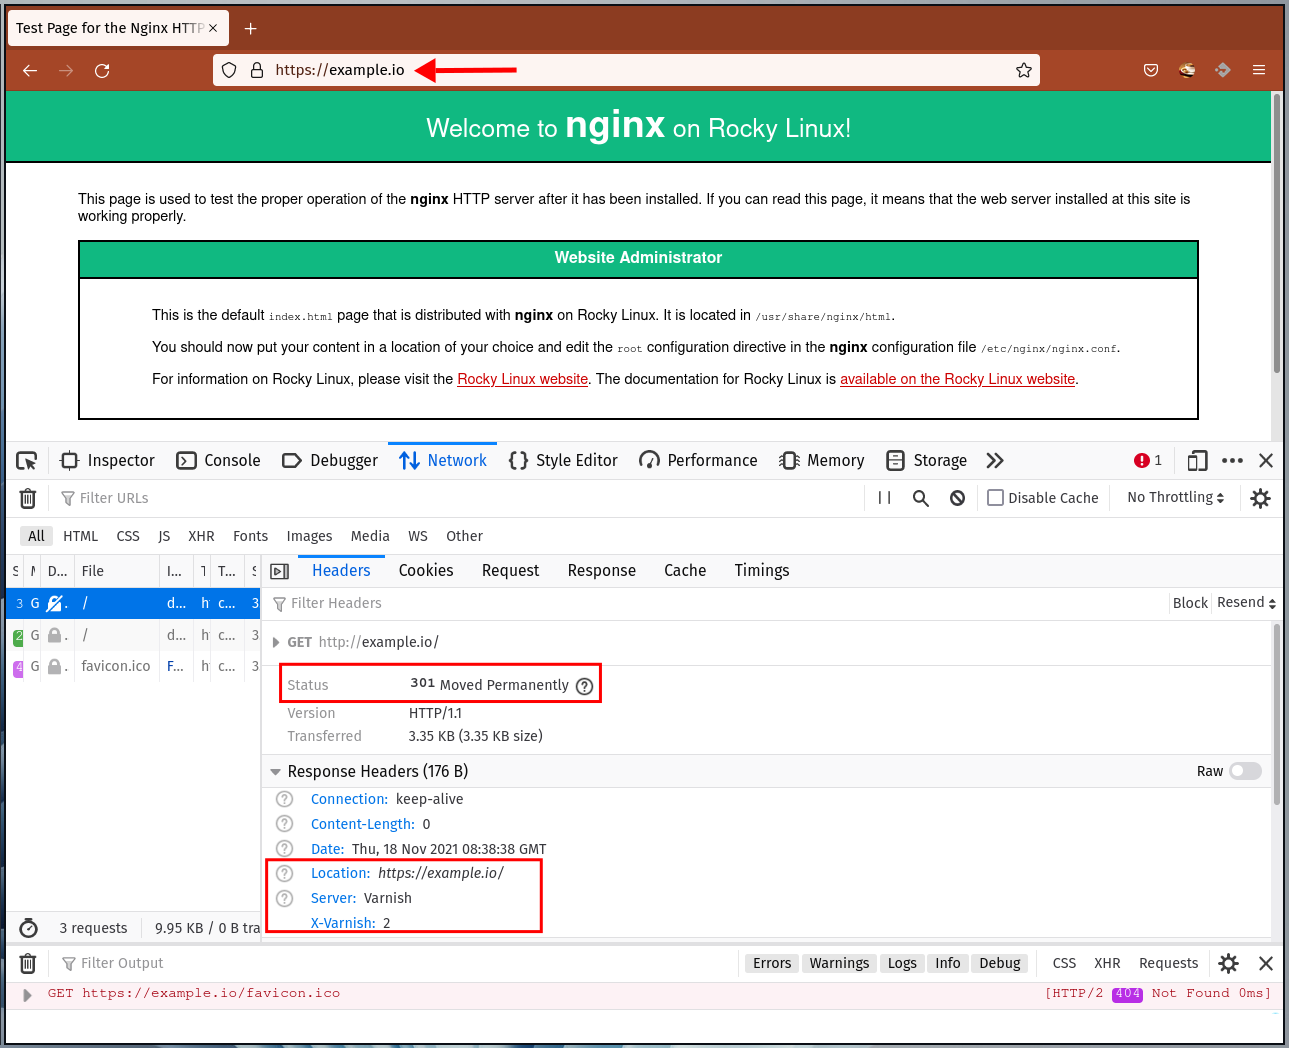Screen dimensions: 1289x1048
Task: Activate the element picker tool
Action: click(x=27, y=461)
